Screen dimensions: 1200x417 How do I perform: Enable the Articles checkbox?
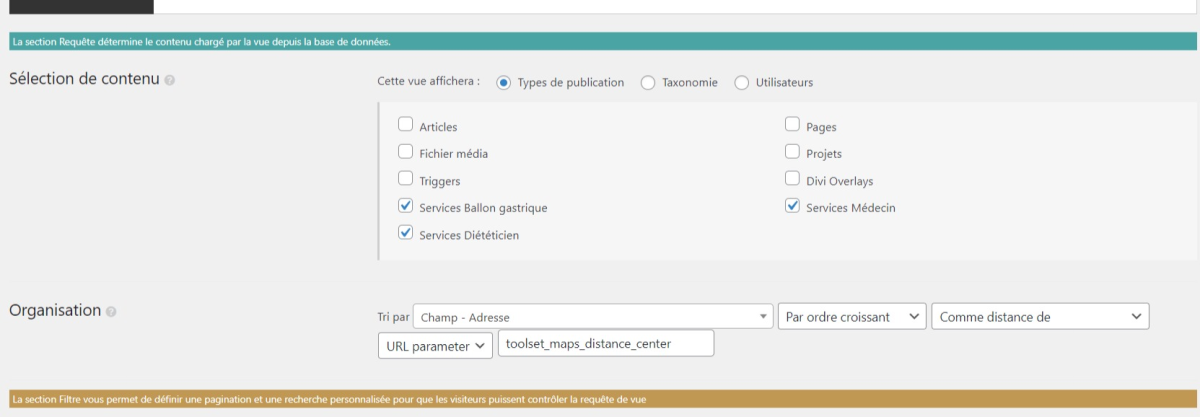coord(405,126)
